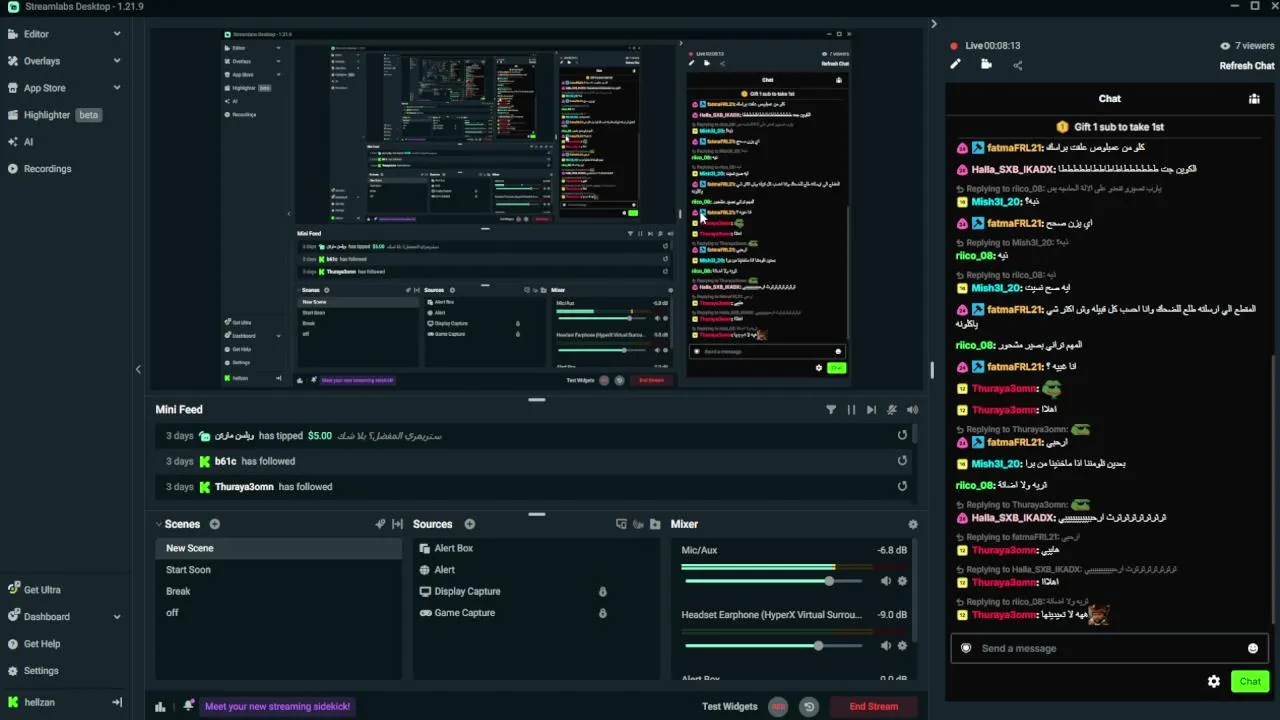1280x720 pixels.
Task: Toggle lock on Game Capture source
Action: point(602,613)
